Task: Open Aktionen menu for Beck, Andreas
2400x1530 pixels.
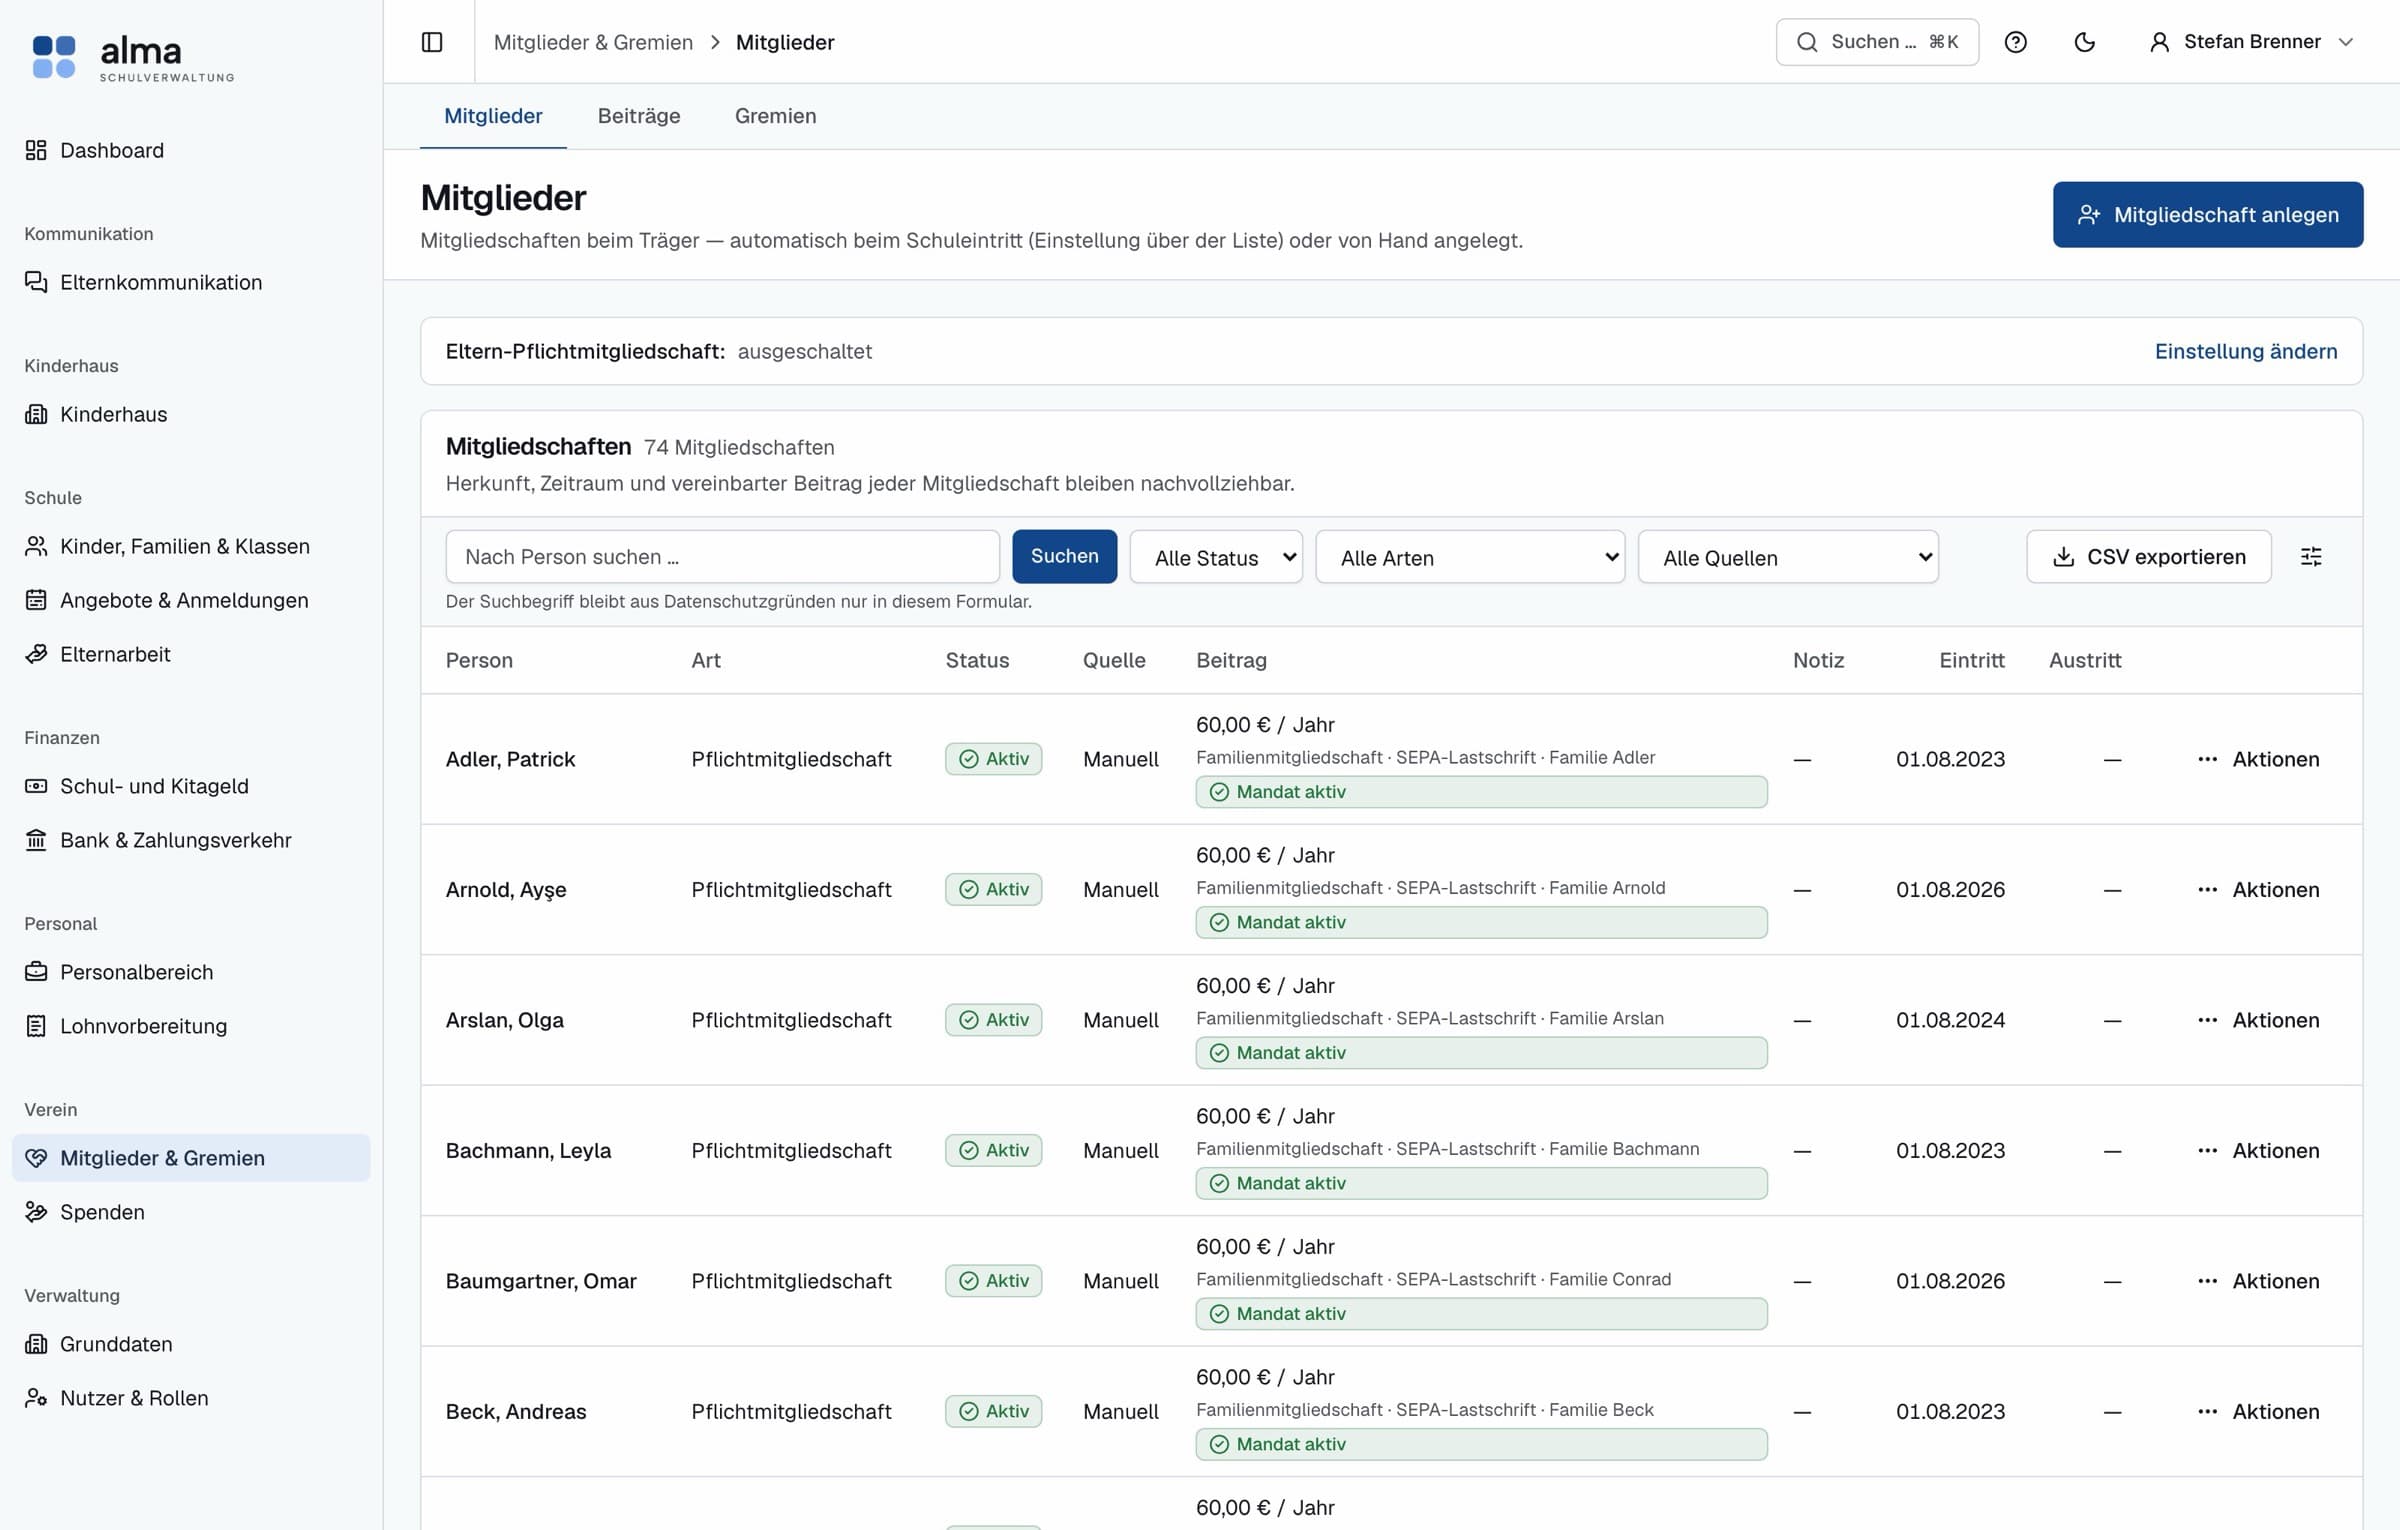Action: coord(2258,1411)
